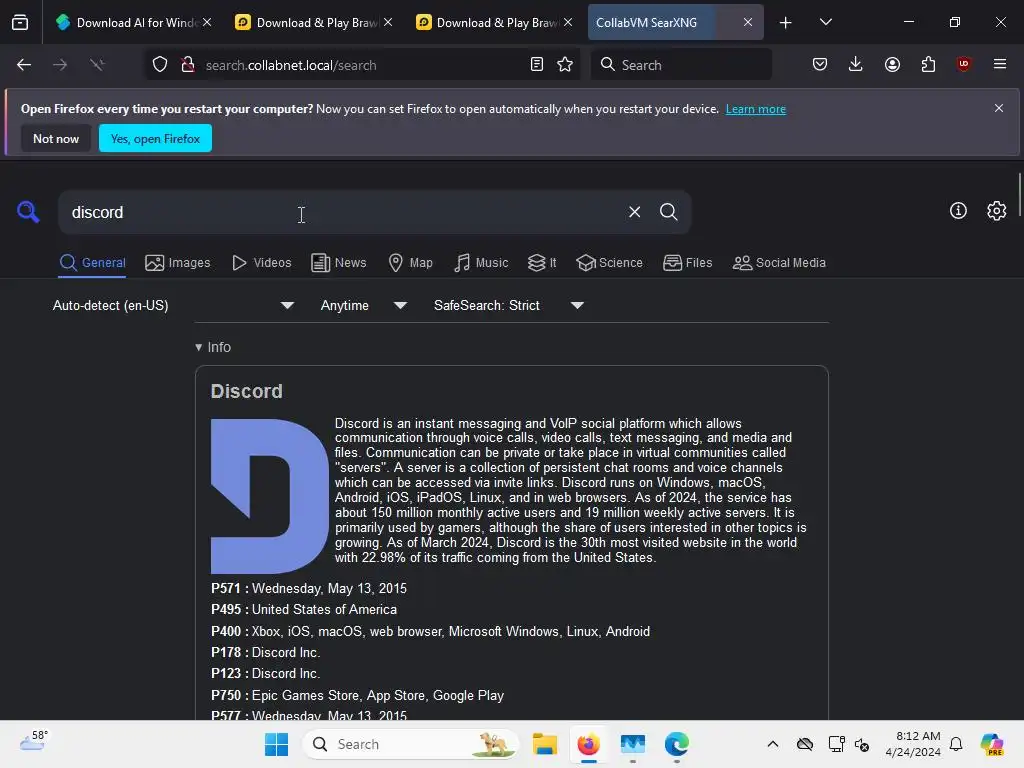Switch to Music category
Viewport: 1024px width, 768px height.
click(x=481, y=263)
